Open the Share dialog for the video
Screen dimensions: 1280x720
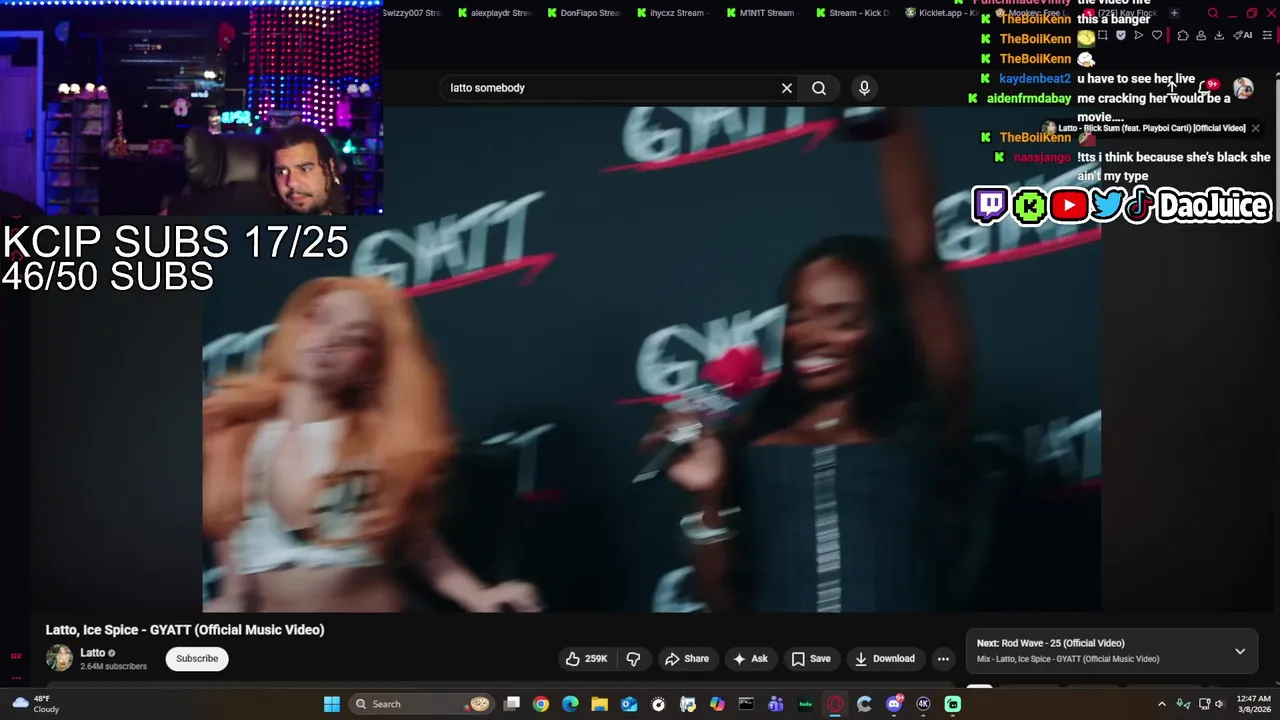[687, 658]
